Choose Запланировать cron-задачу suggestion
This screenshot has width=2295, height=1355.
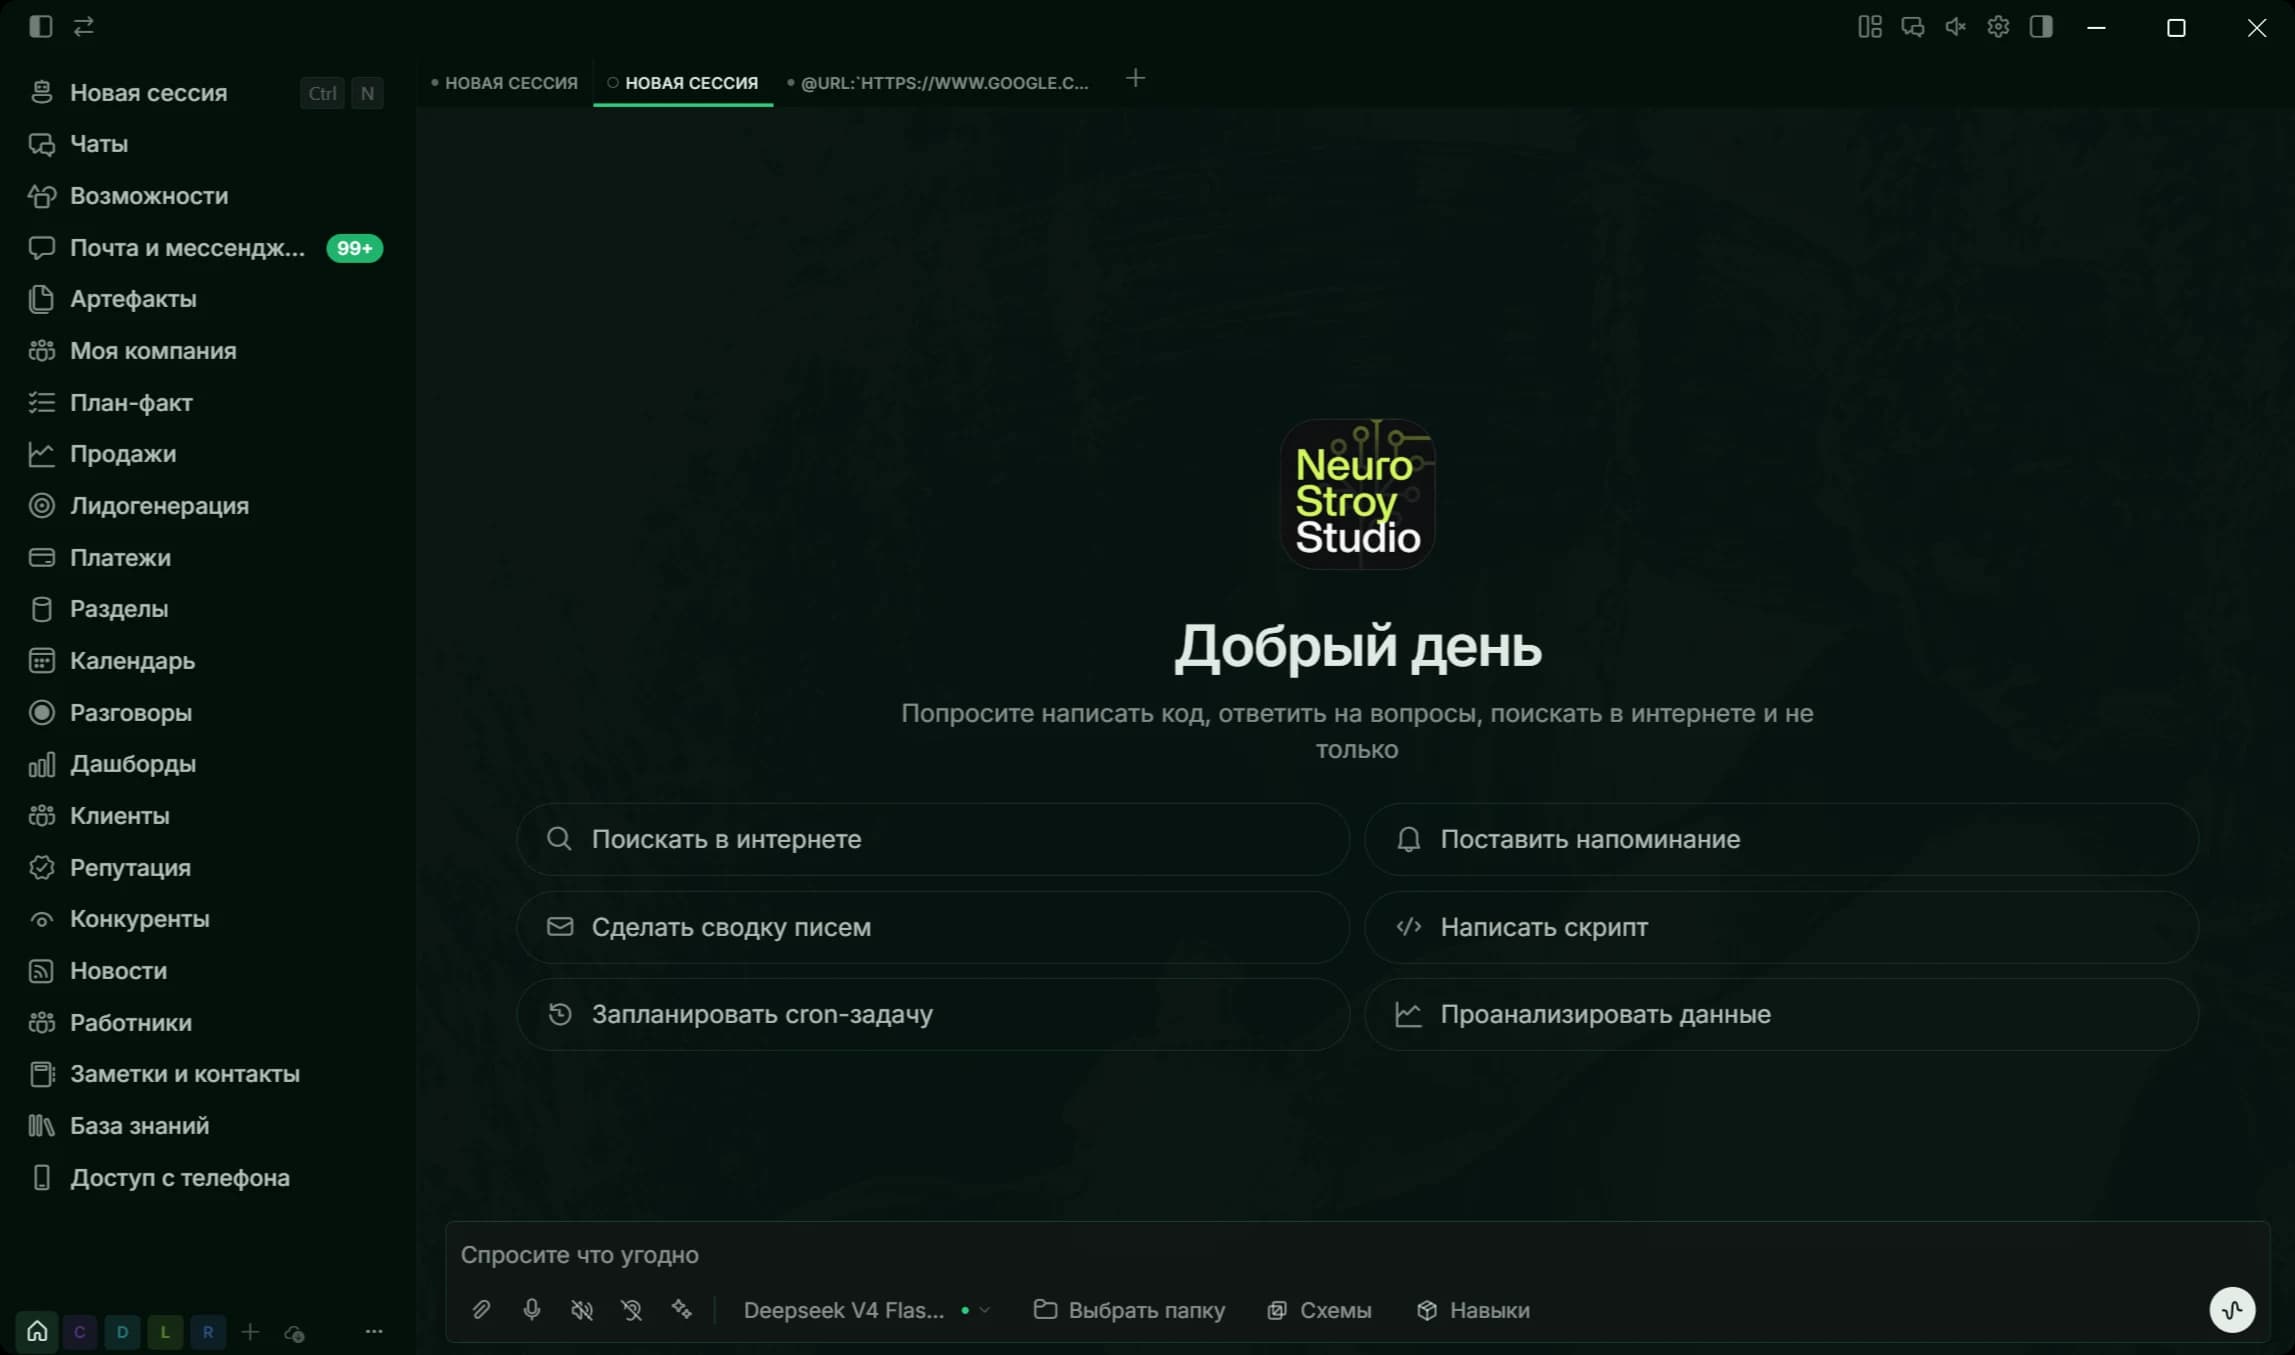pos(933,1014)
